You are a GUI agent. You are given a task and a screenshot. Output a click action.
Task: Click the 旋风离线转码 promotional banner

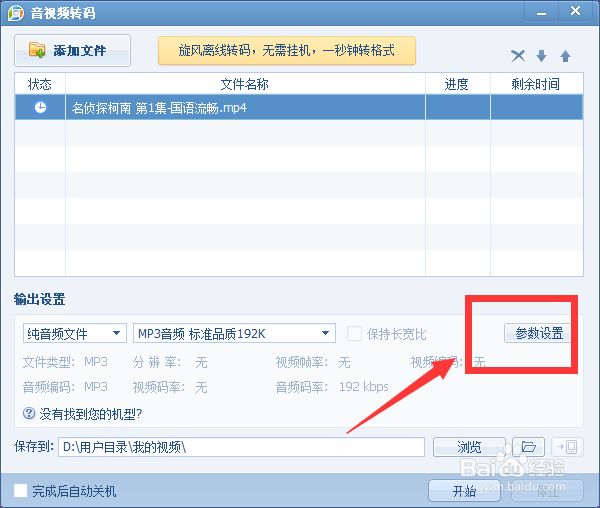287,50
